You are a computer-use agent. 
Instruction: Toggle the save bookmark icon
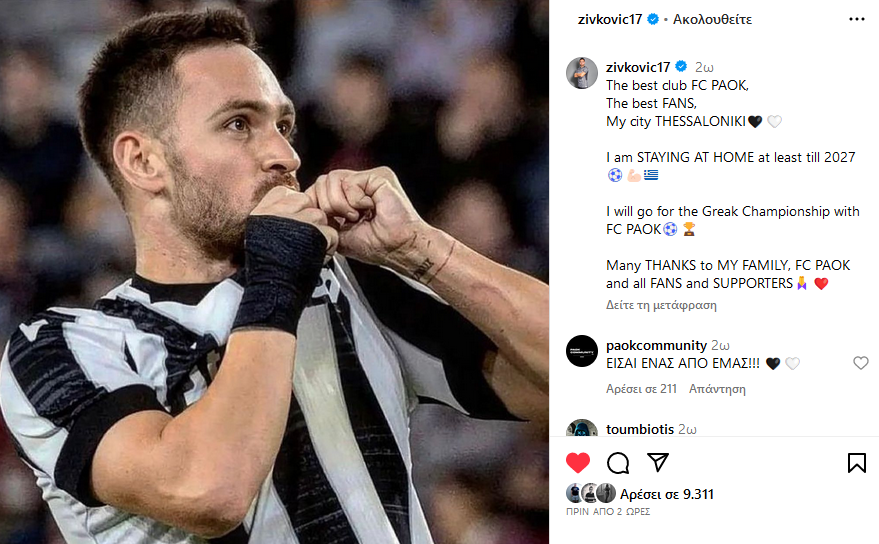[x=856, y=462]
